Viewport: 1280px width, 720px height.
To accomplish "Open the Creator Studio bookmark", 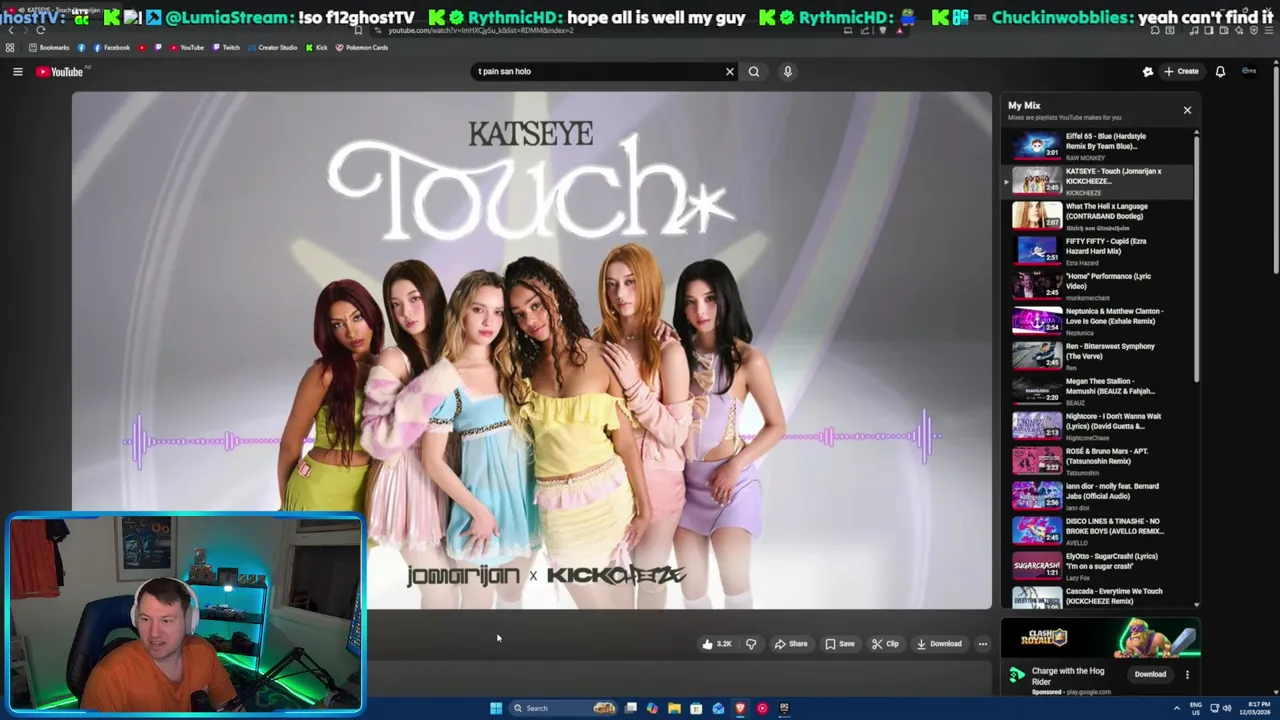I will 272,47.
